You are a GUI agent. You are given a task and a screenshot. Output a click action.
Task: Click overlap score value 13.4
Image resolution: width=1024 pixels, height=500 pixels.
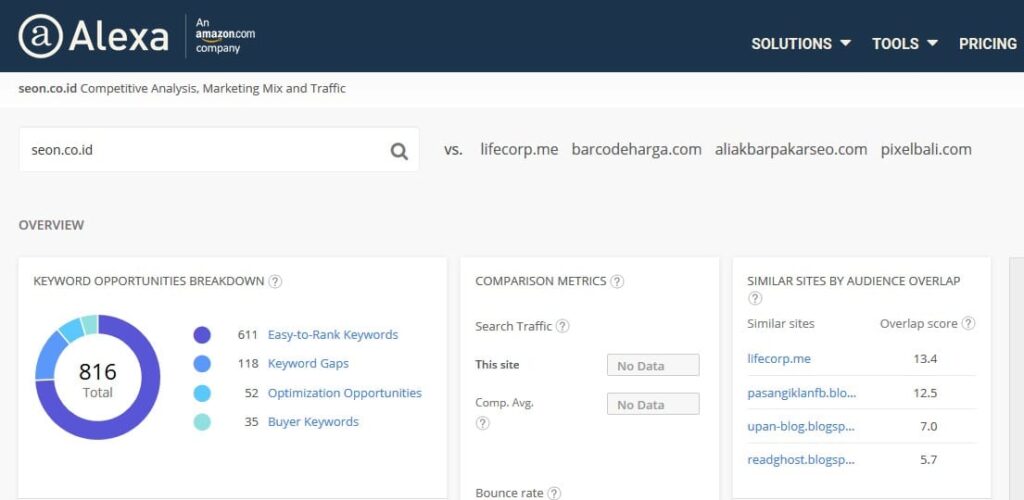926,358
